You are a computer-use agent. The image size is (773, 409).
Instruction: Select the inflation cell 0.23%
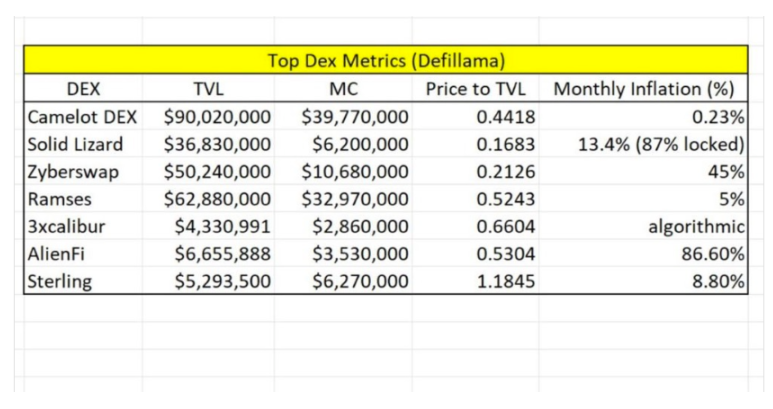(x=644, y=117)
